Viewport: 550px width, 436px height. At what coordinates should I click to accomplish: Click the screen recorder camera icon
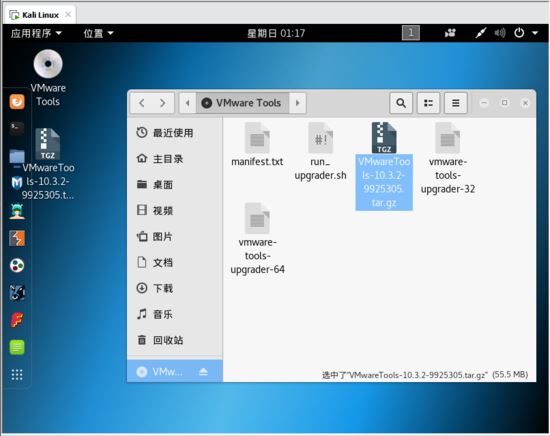(450, 33)
